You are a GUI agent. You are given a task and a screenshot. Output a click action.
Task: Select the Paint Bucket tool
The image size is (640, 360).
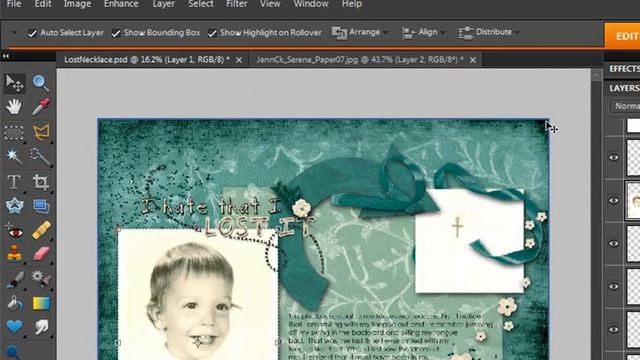14,303
